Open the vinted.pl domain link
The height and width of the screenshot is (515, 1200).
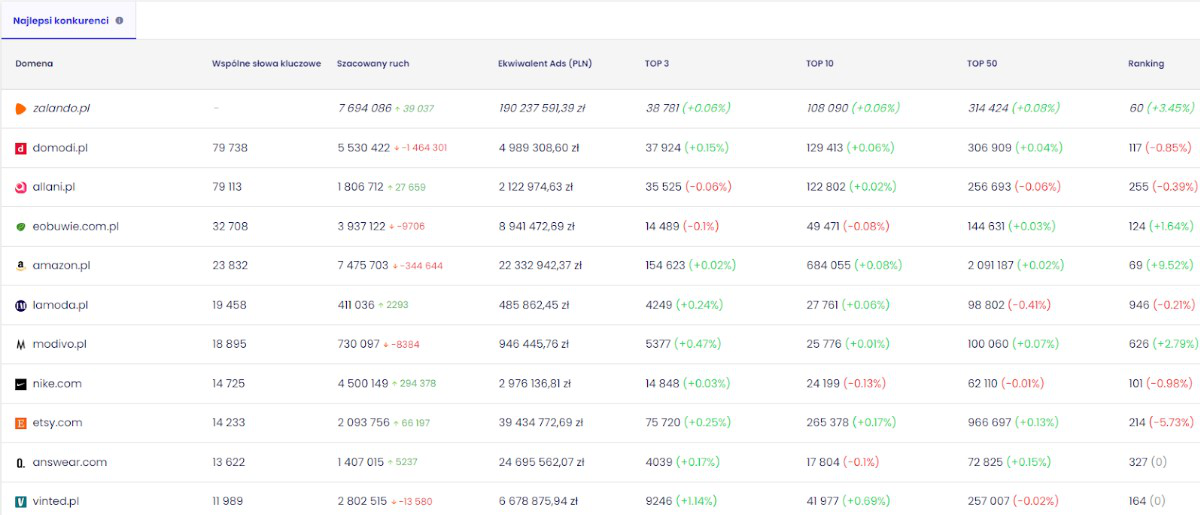[55, 502]
